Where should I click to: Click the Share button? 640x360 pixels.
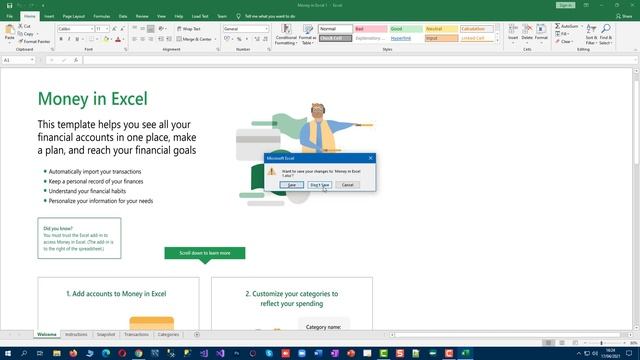(x=624, y=16)
